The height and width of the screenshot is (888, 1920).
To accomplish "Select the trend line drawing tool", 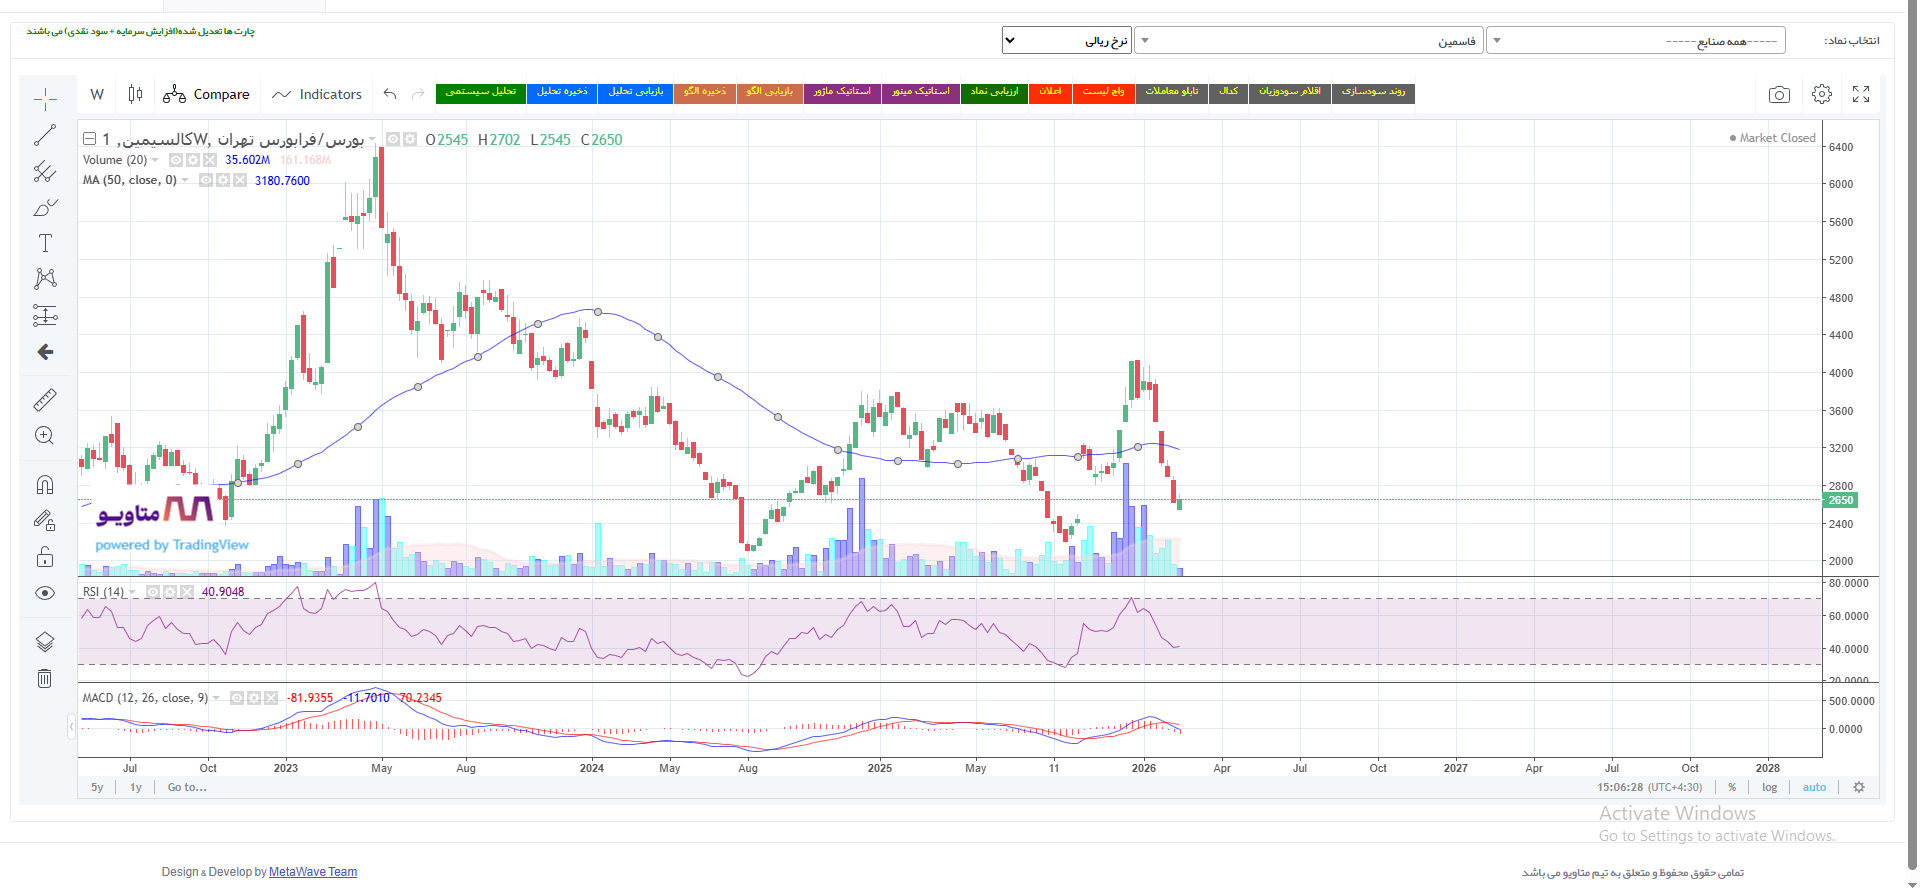I will (45, 135).
